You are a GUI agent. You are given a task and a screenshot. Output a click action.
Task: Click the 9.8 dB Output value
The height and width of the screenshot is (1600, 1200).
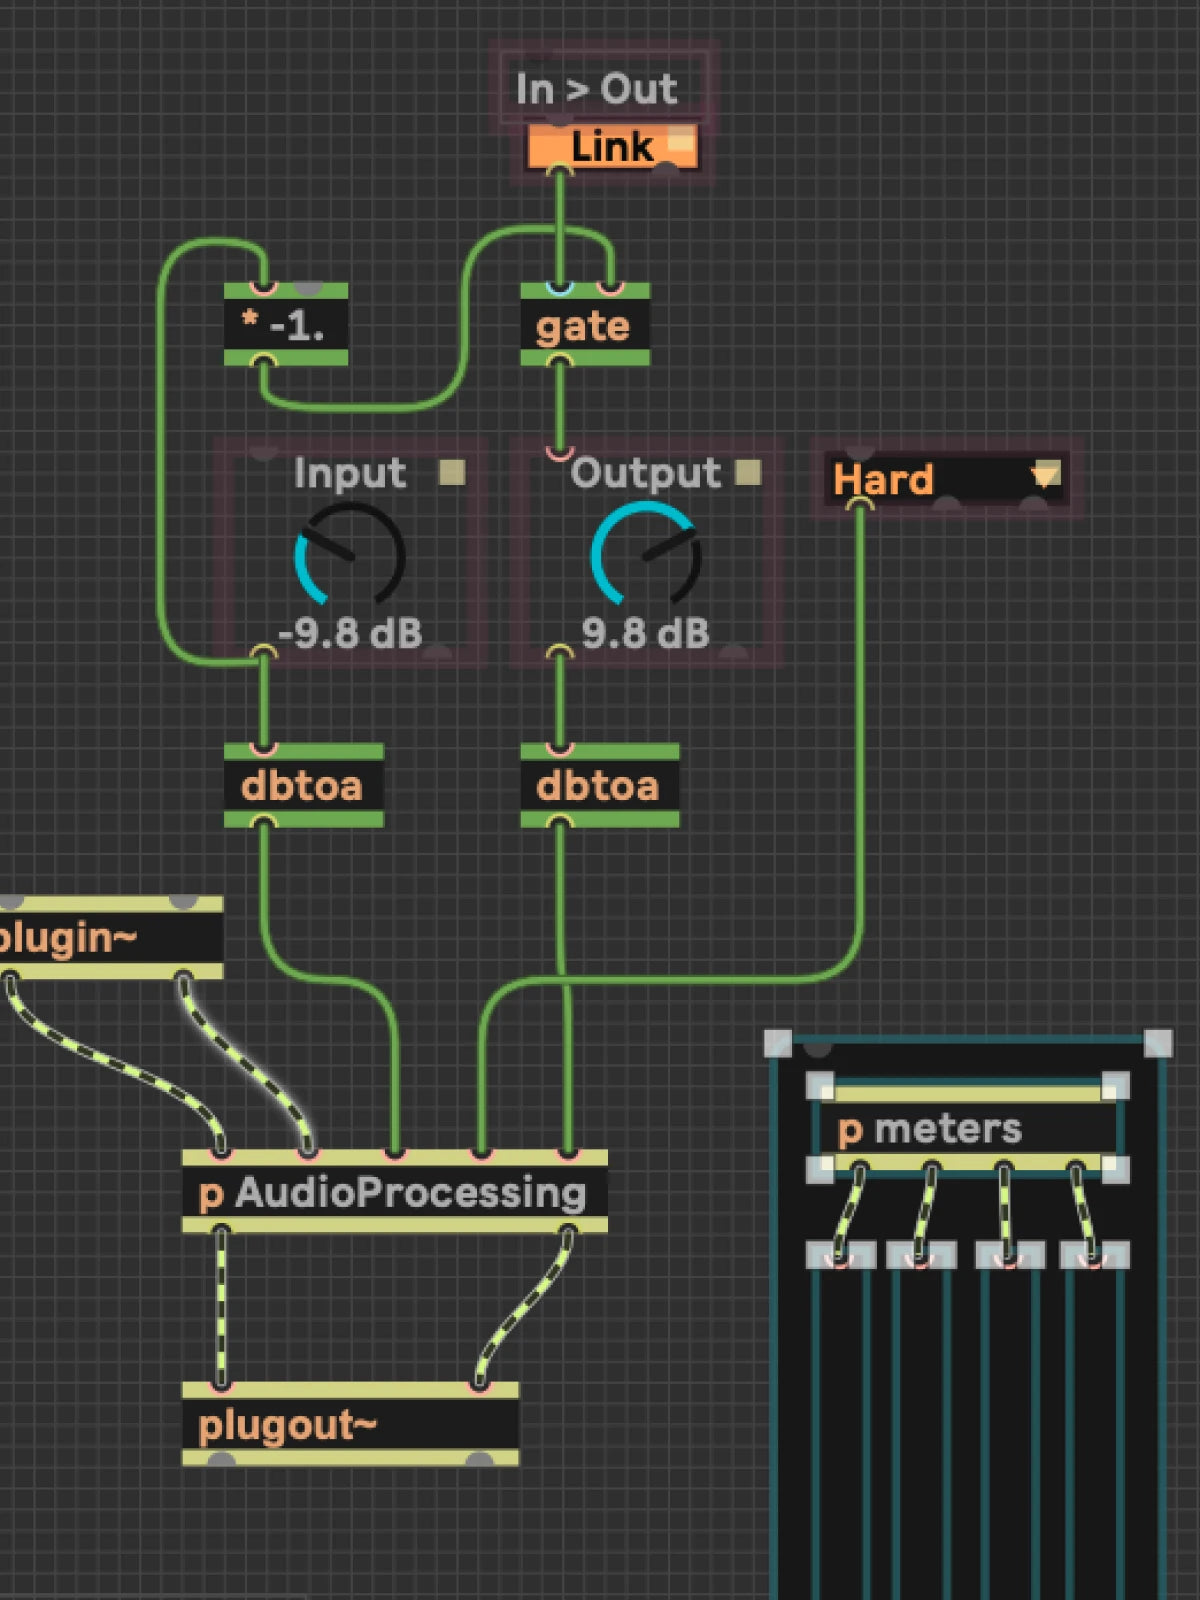click(646, 633)
